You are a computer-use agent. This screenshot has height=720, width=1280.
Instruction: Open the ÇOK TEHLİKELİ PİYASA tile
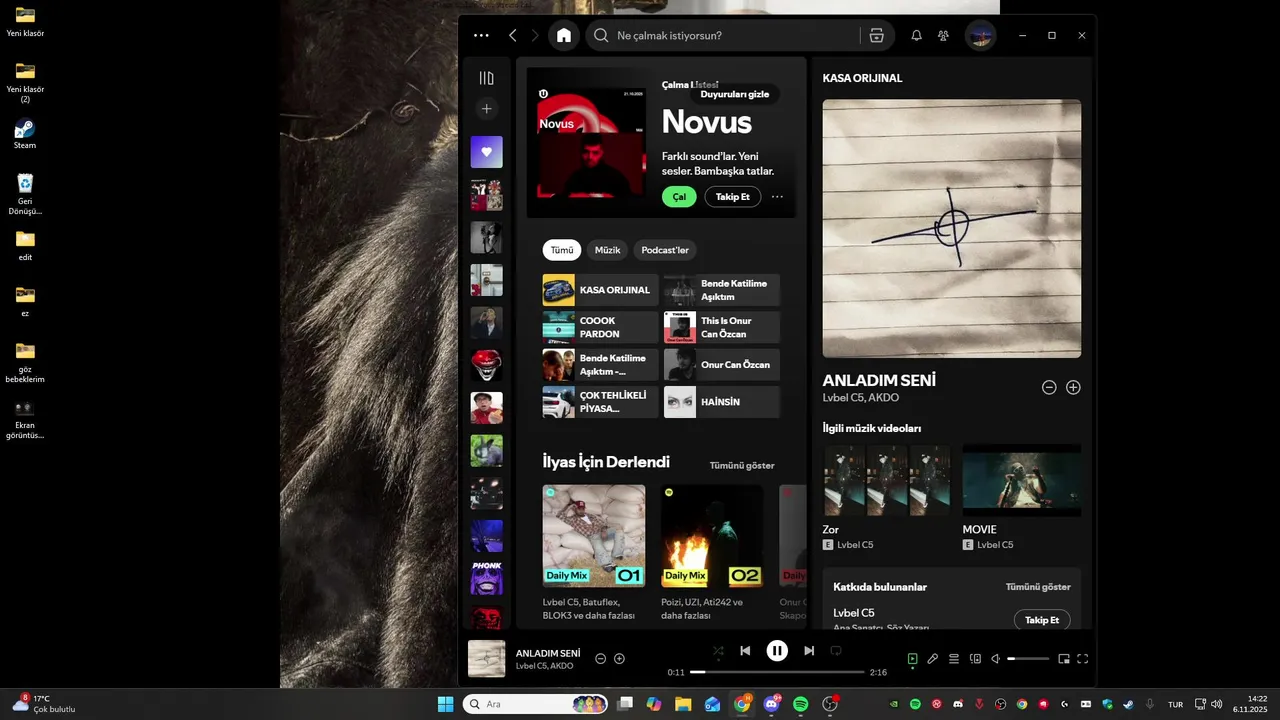601,402
